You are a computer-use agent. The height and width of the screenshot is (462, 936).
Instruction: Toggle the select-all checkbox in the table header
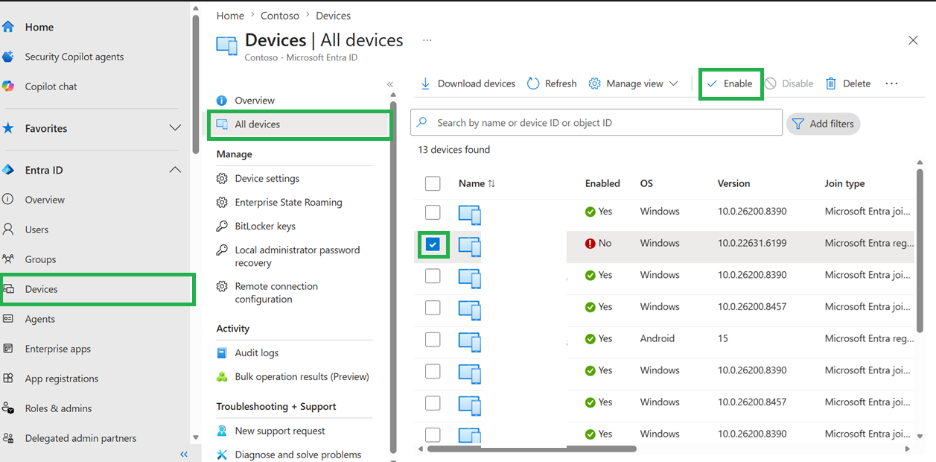(x=433, y=183)
